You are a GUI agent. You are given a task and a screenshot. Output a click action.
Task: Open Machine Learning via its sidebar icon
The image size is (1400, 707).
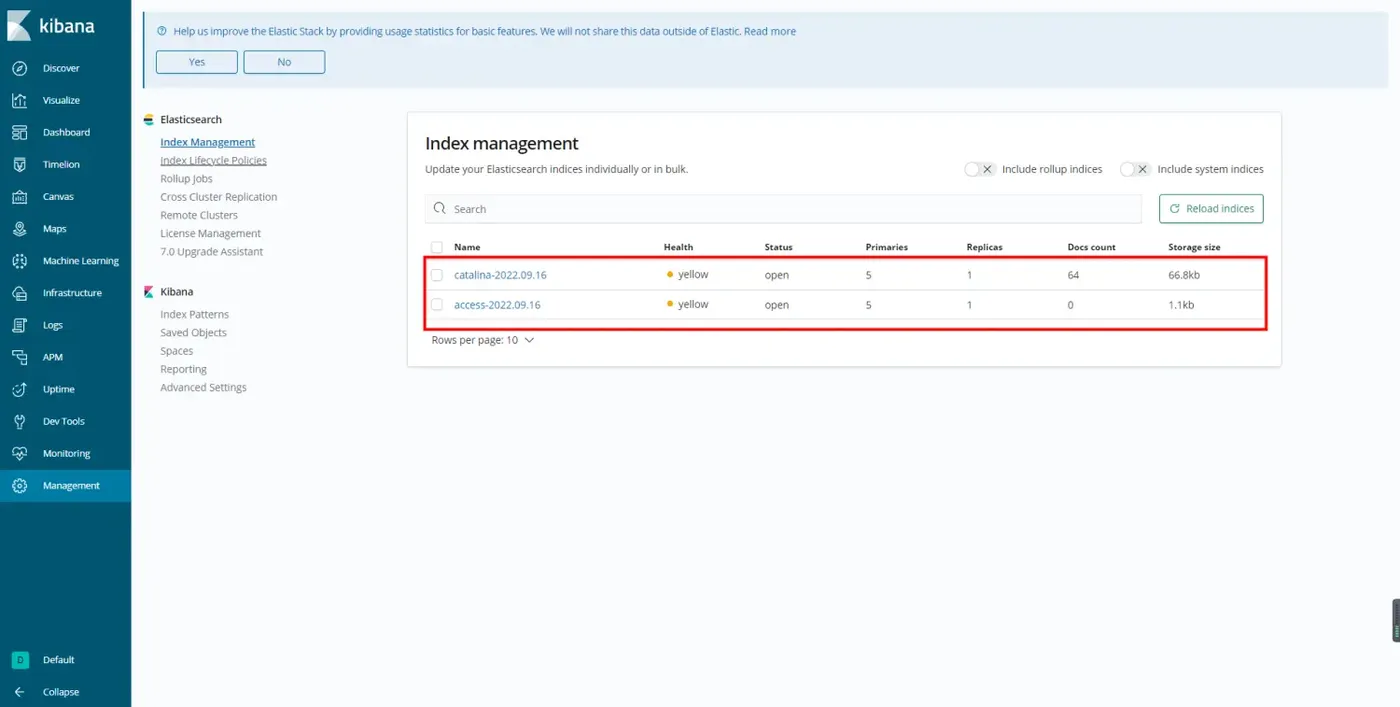coord(19,261)
